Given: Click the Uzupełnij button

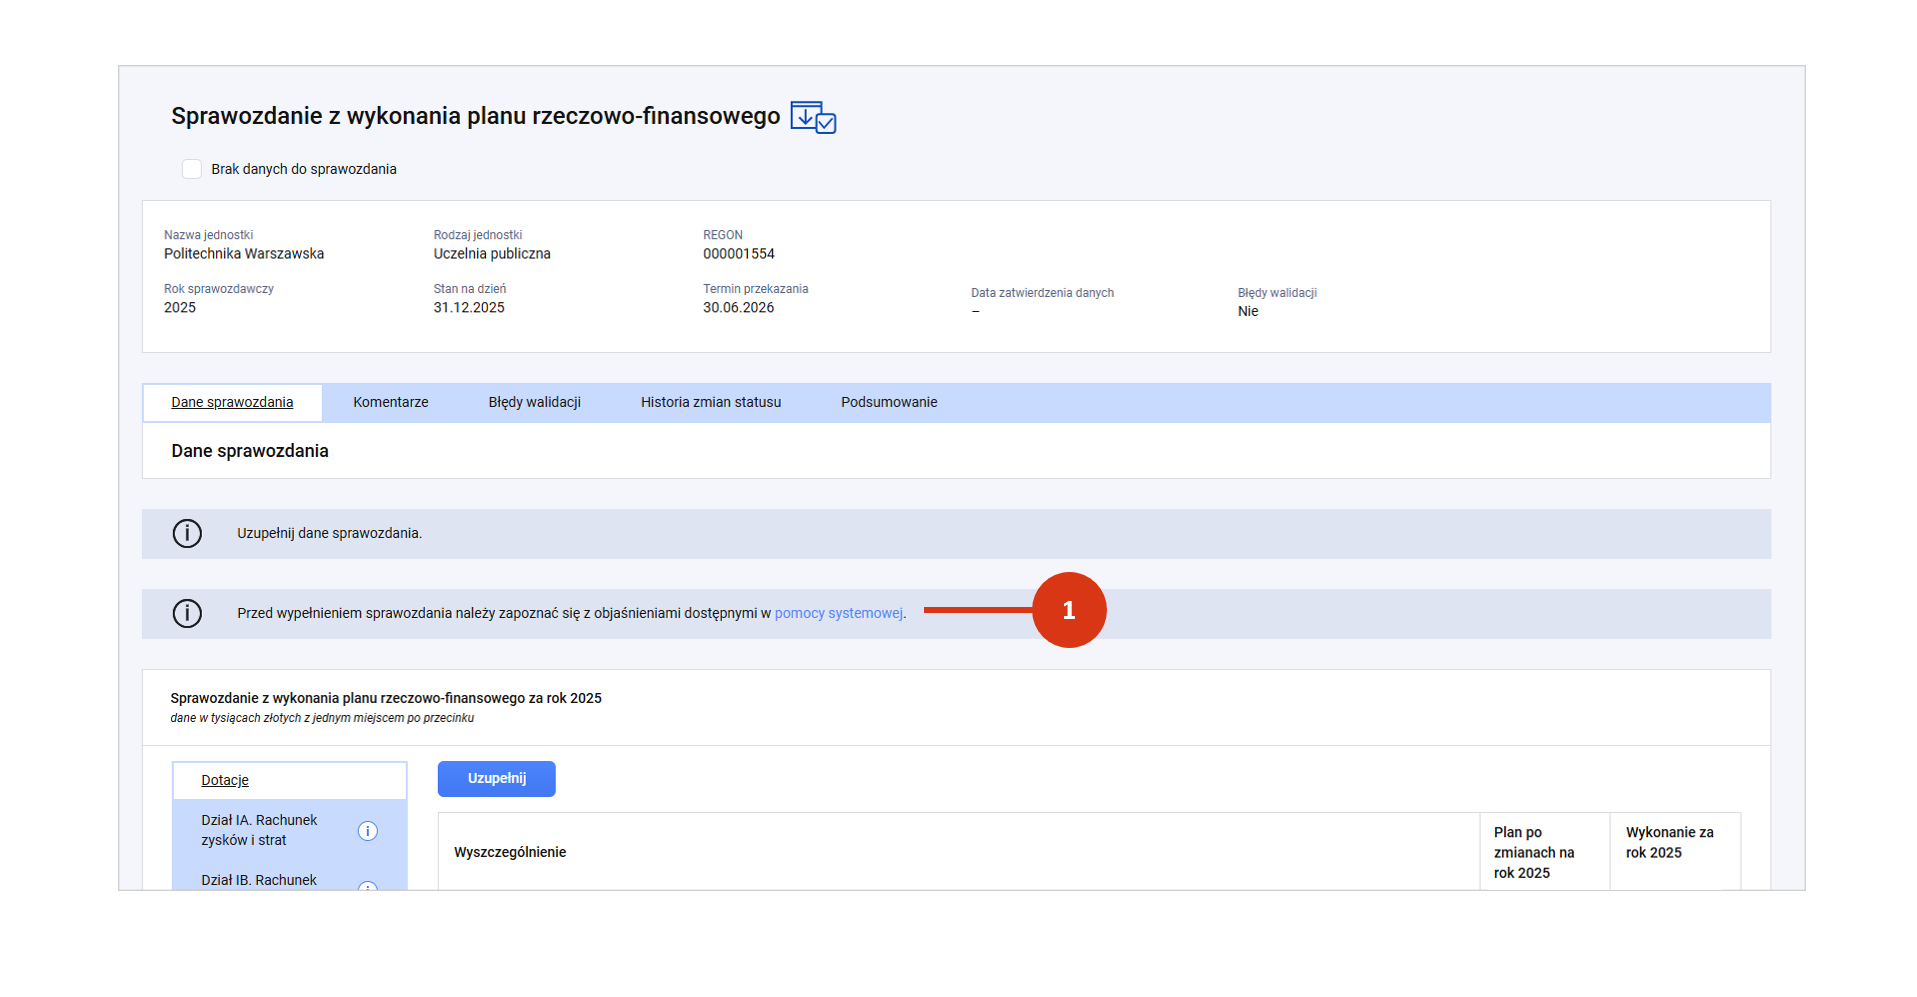Looking at the screenshot, I should (497, 779).
